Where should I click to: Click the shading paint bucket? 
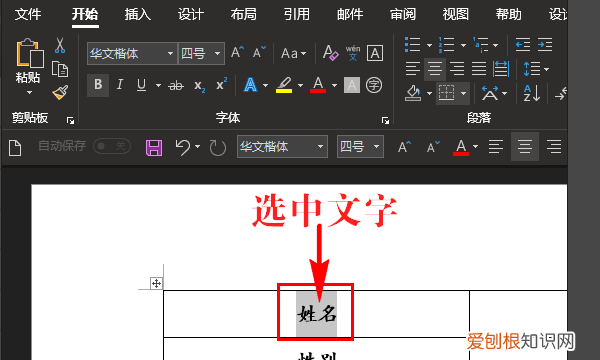tap(413, 93)
